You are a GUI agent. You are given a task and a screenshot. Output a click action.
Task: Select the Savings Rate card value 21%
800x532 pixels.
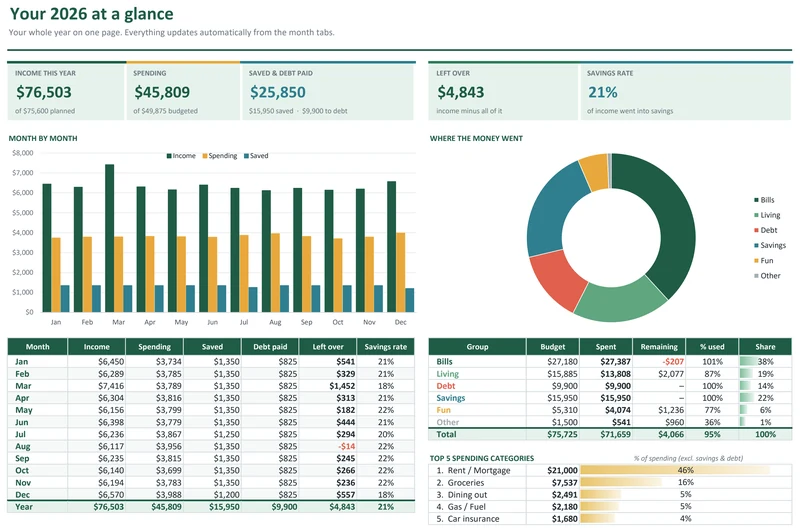(603, 92)
